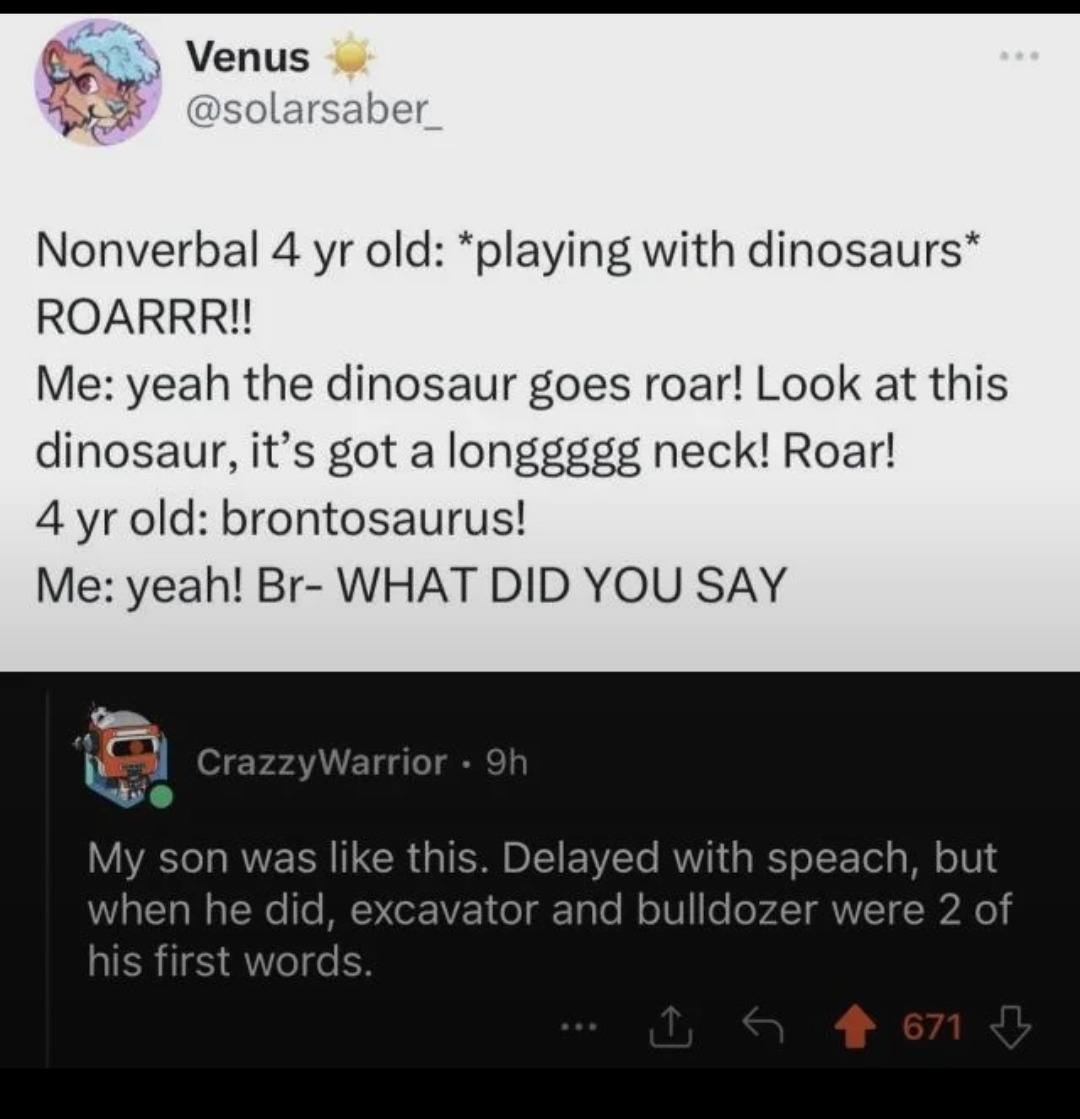Image resolution: width=1080 pixels, height=1119 pixels.
Task: Open the options menu for Venus's tweet
Action: pyautogui.click(x=1017, y=57)
